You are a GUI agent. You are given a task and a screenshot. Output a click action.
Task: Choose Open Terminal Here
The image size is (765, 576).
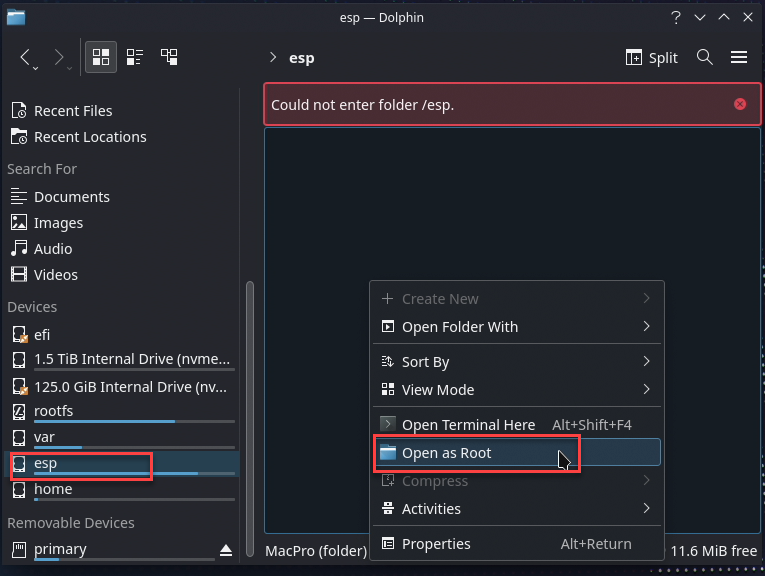517,424
